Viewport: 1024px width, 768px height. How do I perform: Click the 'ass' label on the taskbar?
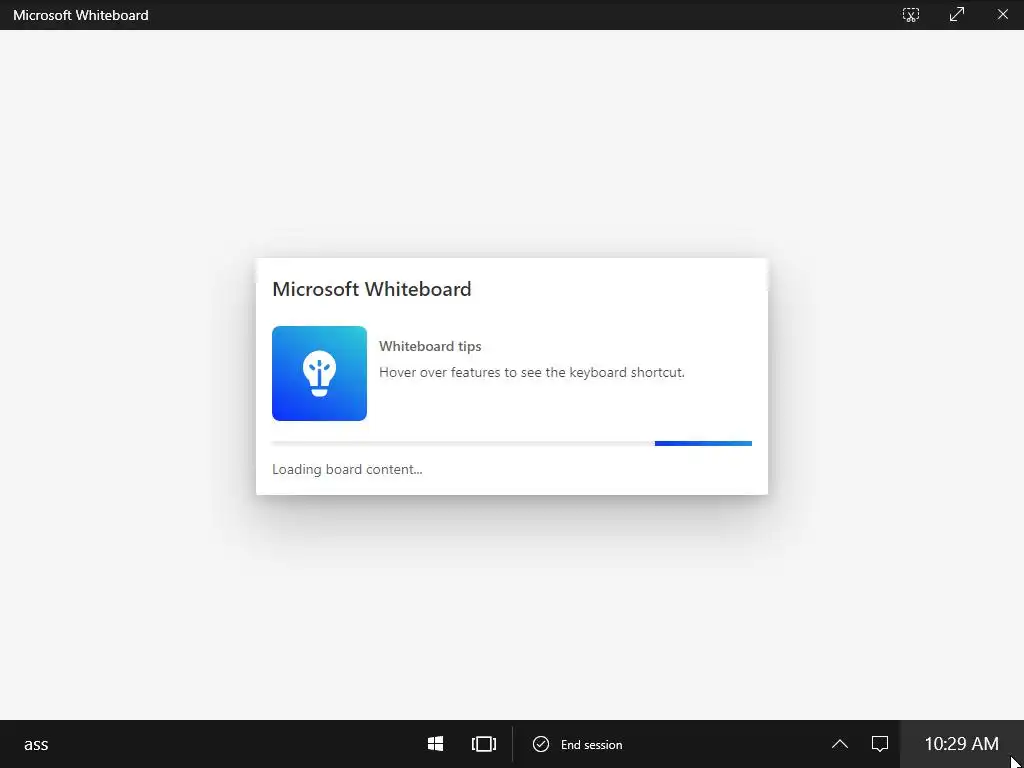(36, 744)
